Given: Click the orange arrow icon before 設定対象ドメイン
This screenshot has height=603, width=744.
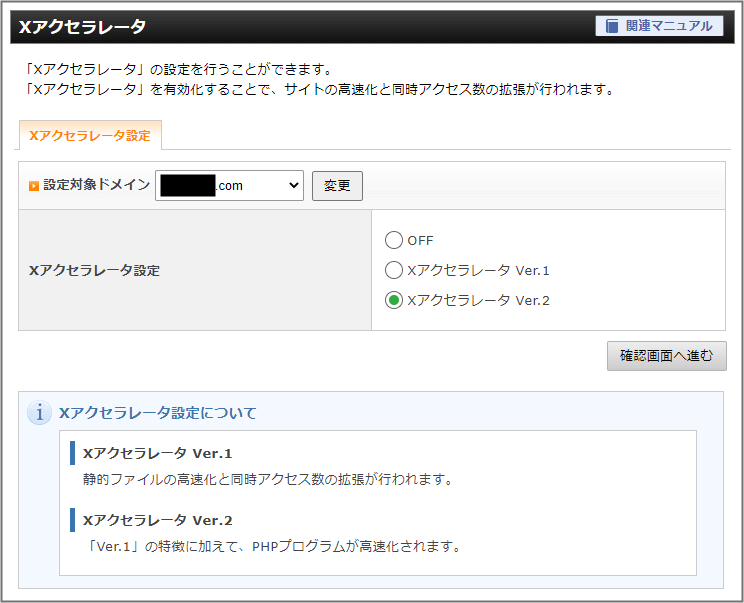Looking at the screenshot, I should [x=33, y=186].
